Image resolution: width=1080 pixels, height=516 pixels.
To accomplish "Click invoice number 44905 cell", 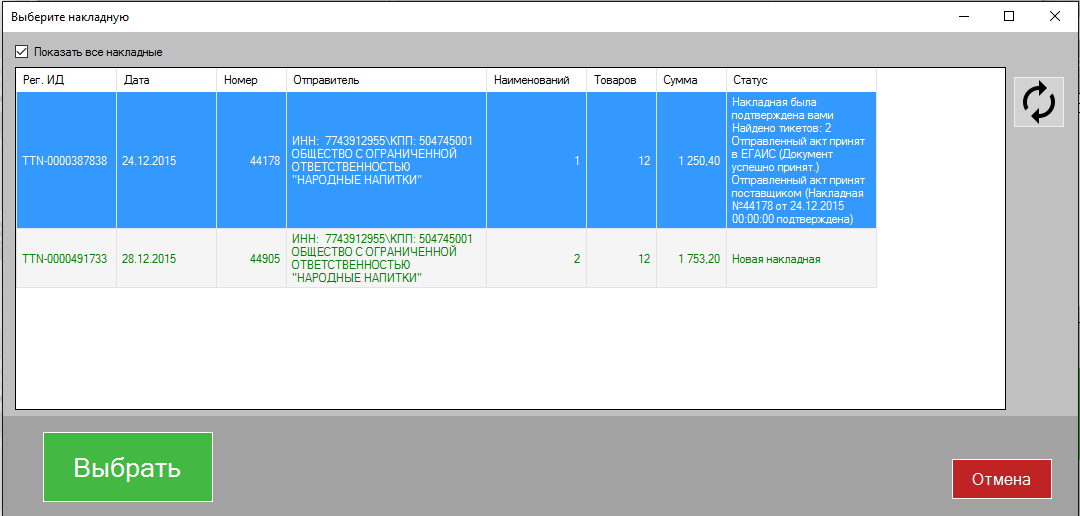I will coord(251,258).
